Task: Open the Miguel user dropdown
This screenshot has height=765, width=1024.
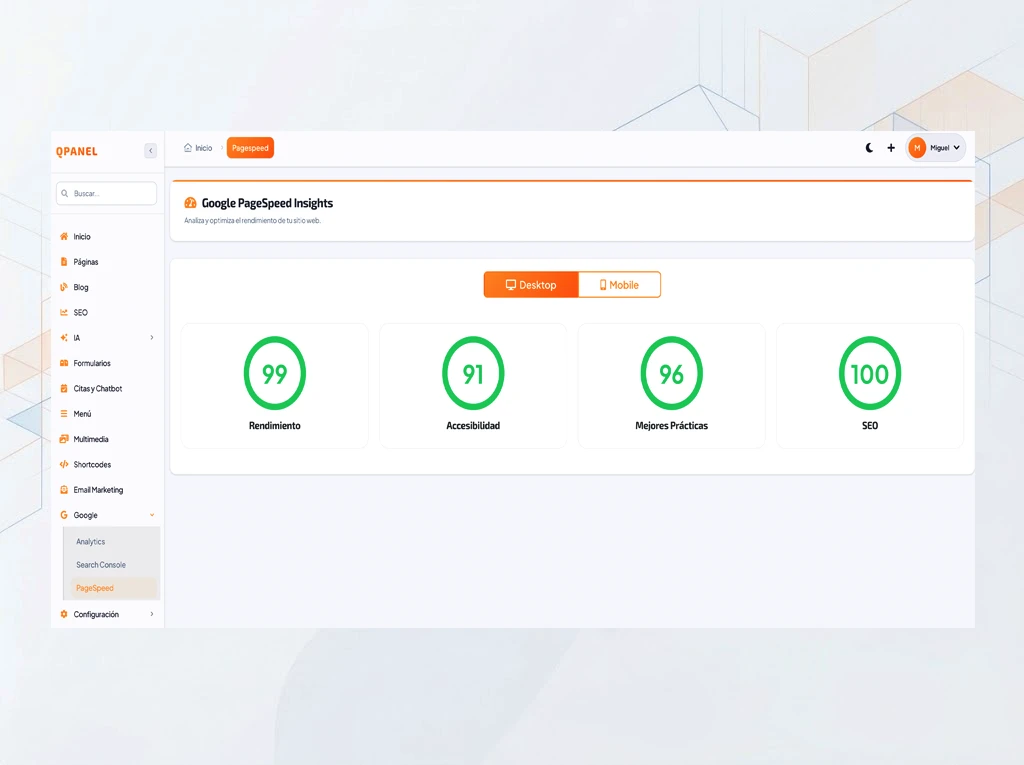Action: tap(936, 148)
